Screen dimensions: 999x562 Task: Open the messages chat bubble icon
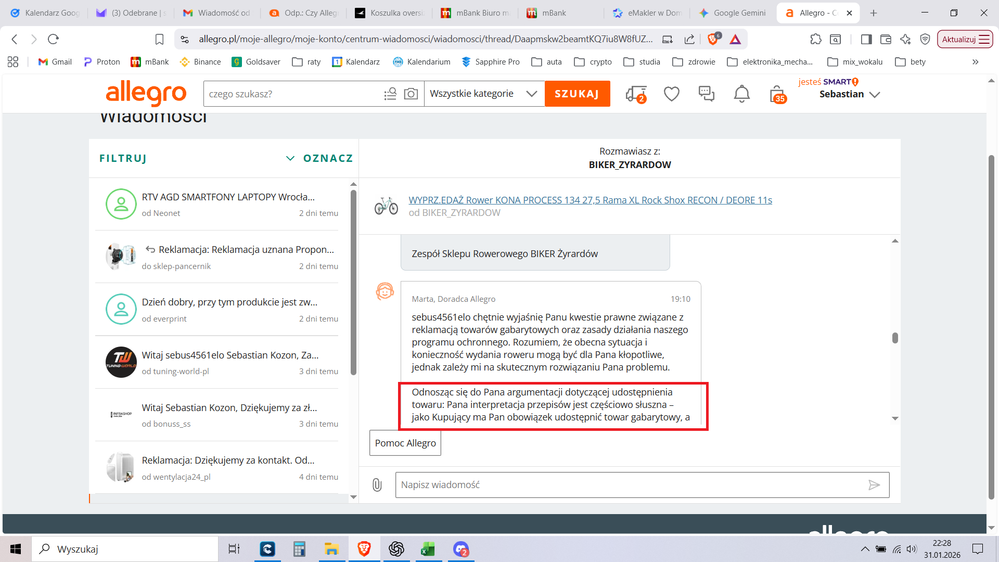[707, 94]
